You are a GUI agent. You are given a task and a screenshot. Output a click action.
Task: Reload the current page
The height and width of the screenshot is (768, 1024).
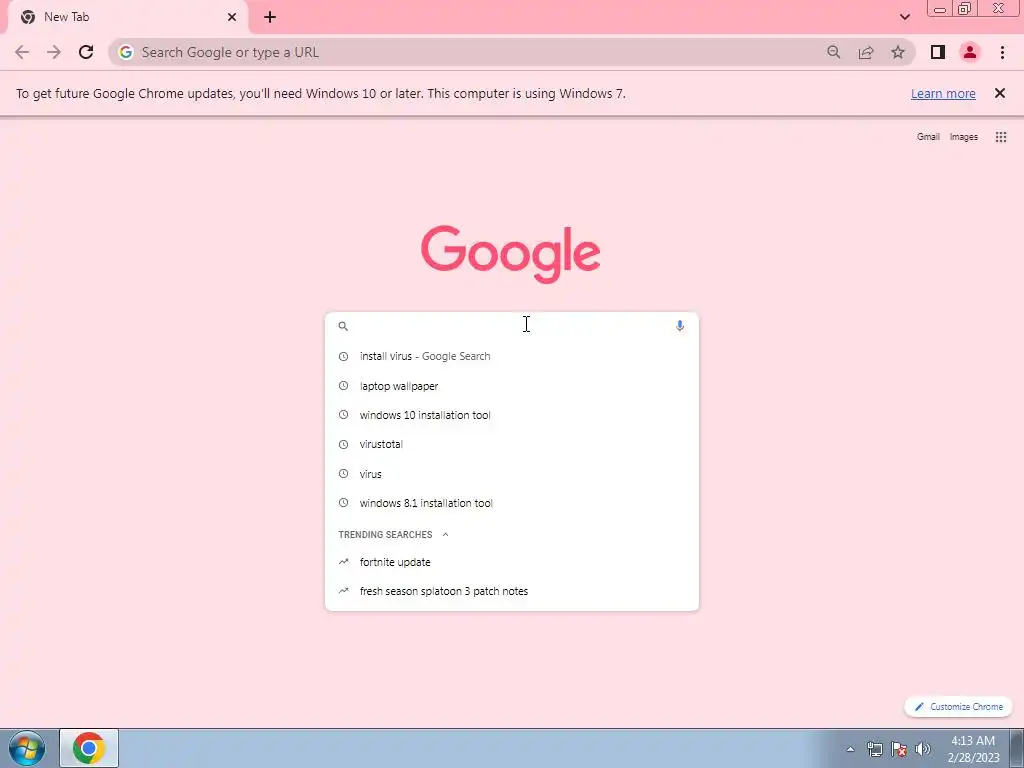pos(86,52)
